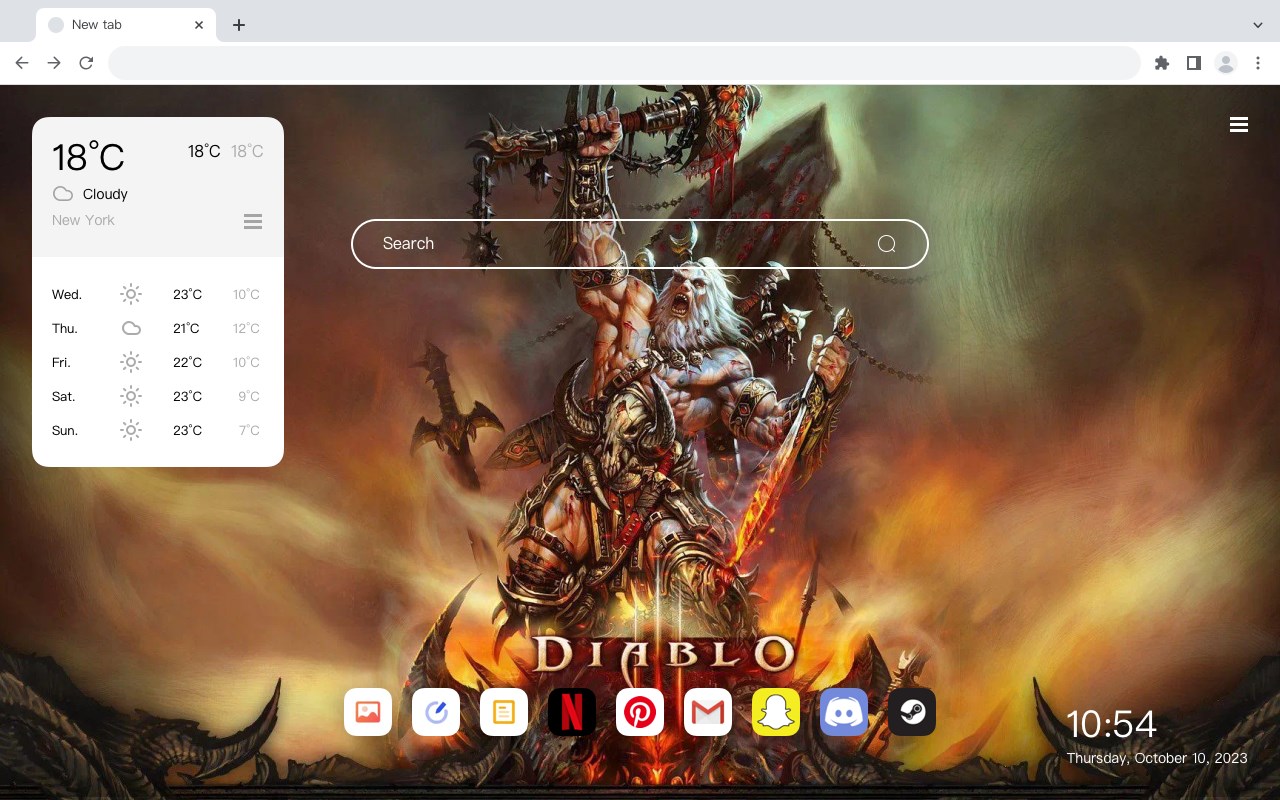Select the Fri. forecast row

[158, 362]
